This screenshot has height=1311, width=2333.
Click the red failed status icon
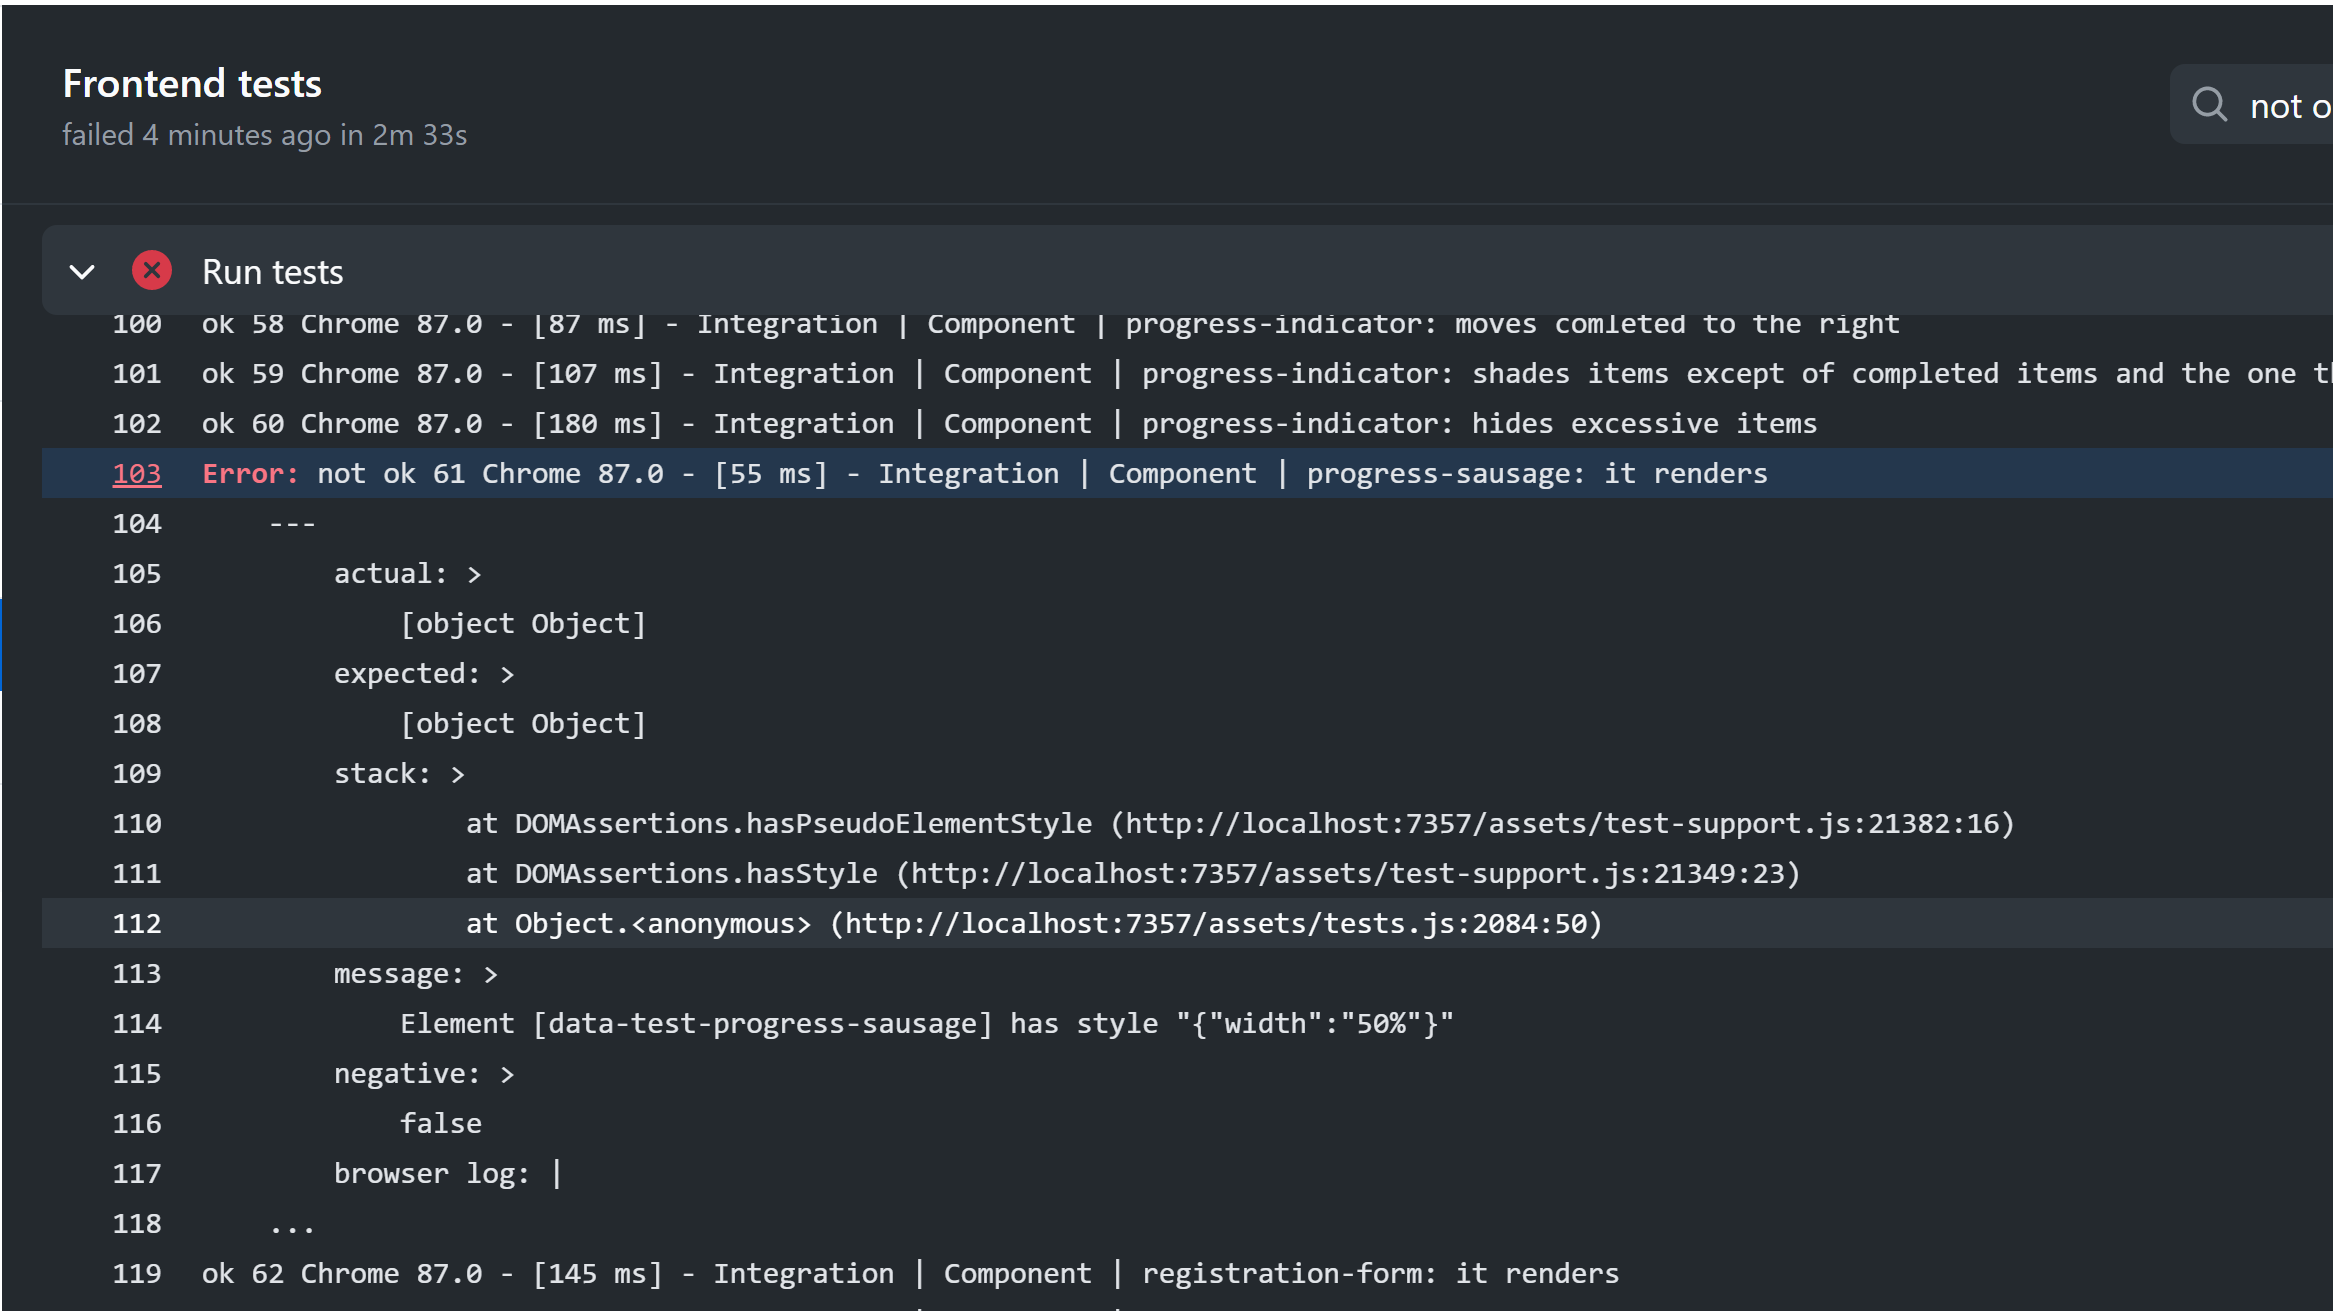pos(152,271)
